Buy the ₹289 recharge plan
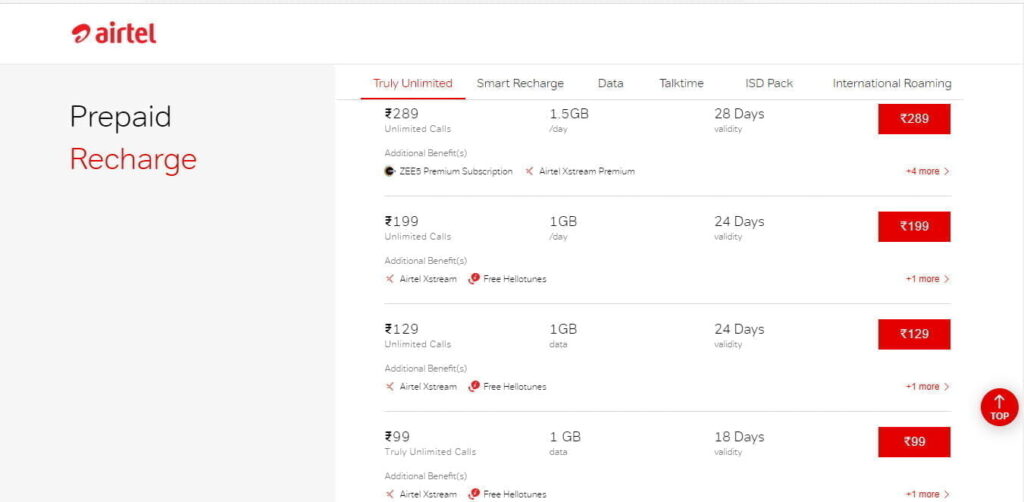Image resolution: width=1024 pixels, height=502 pixels. pyautogui.click(x=914, y=119)
